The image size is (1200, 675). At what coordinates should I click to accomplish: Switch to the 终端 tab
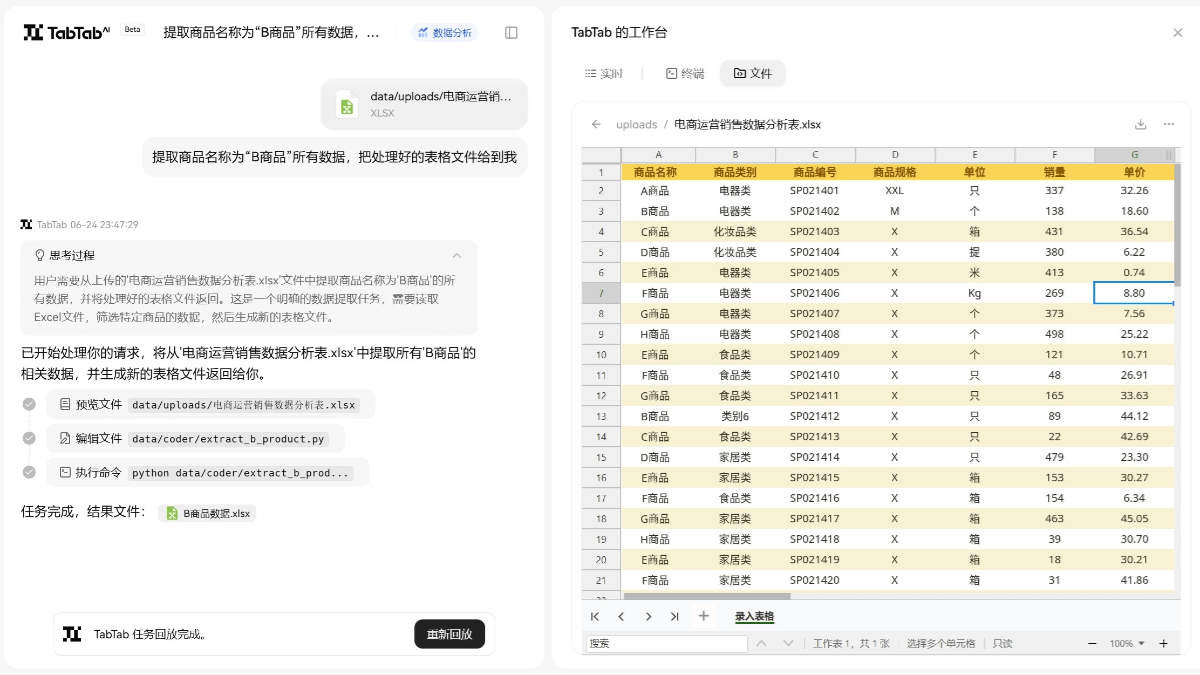coord(684,74)
